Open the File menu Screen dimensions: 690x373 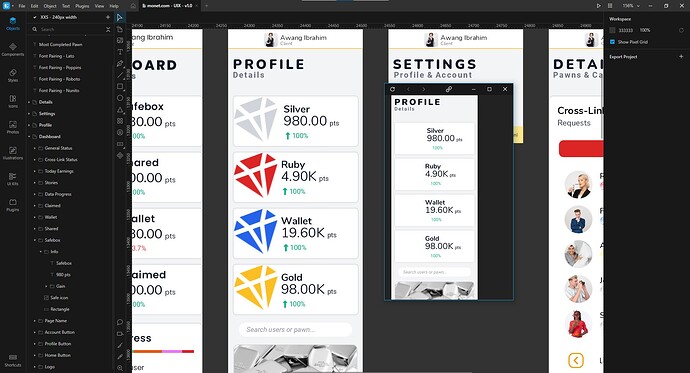(x=22, y=6)
